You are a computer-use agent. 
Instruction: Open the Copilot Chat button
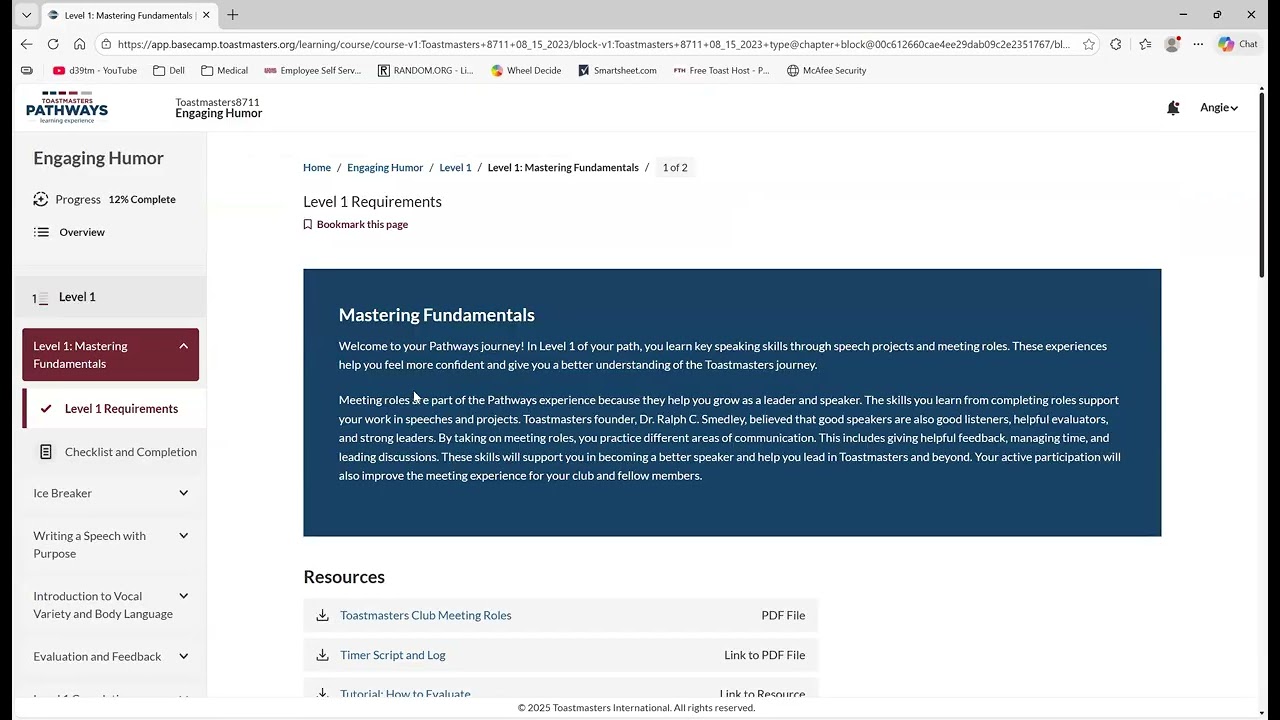pyautogui.click(x=1238, y=44)
